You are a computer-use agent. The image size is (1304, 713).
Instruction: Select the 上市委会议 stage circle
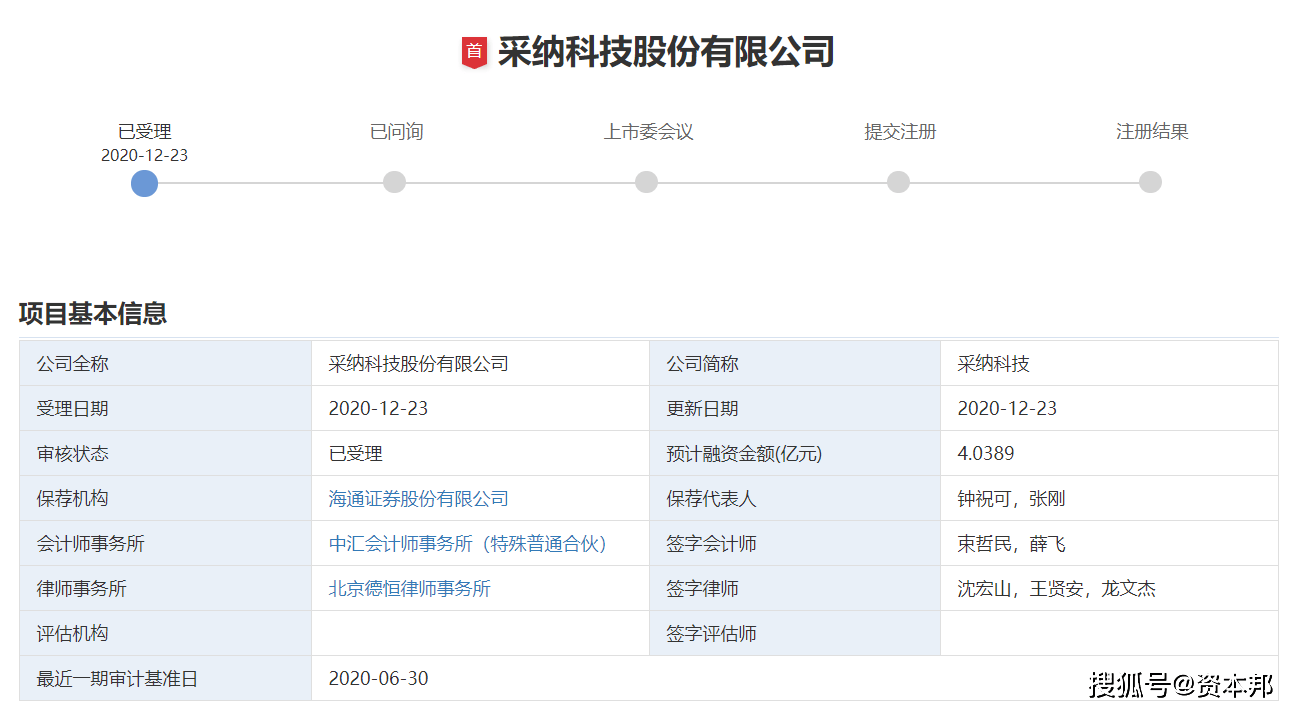pos(647,182)
